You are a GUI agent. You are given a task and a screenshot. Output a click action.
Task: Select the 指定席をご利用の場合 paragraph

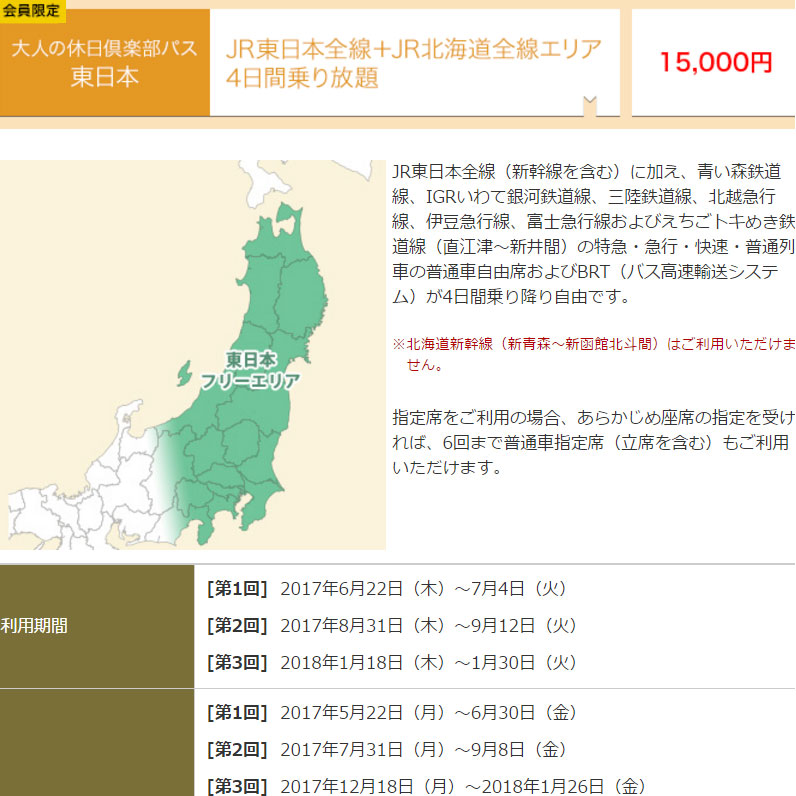[x=593, y=443]
